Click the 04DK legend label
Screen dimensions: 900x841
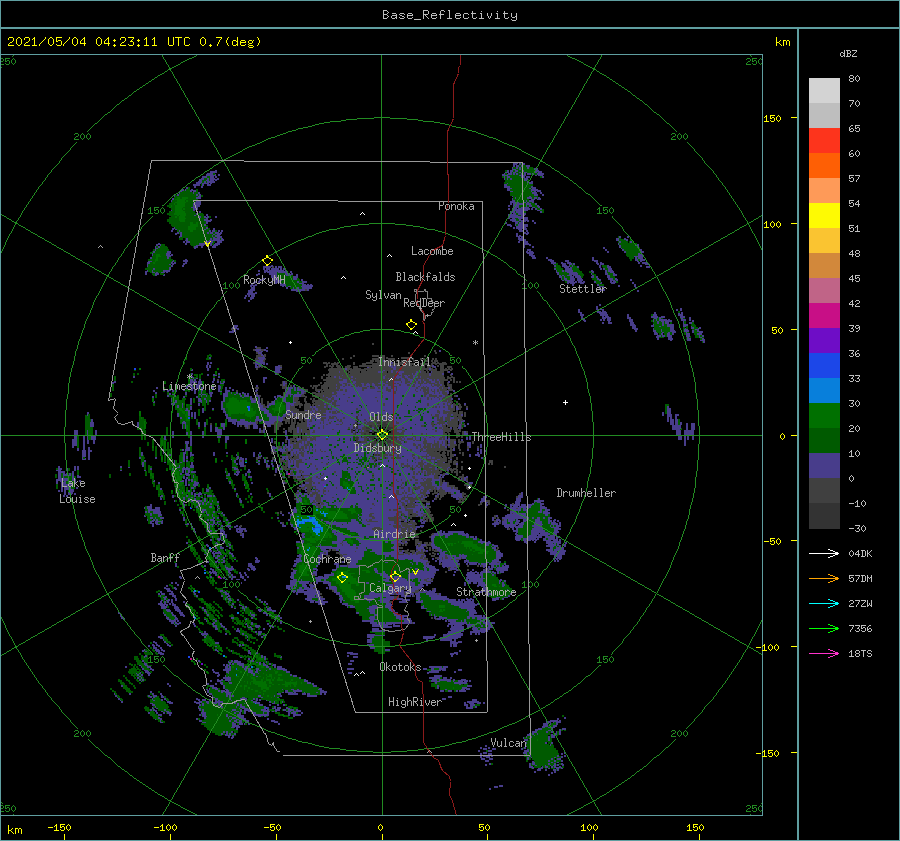coord(860,553)
